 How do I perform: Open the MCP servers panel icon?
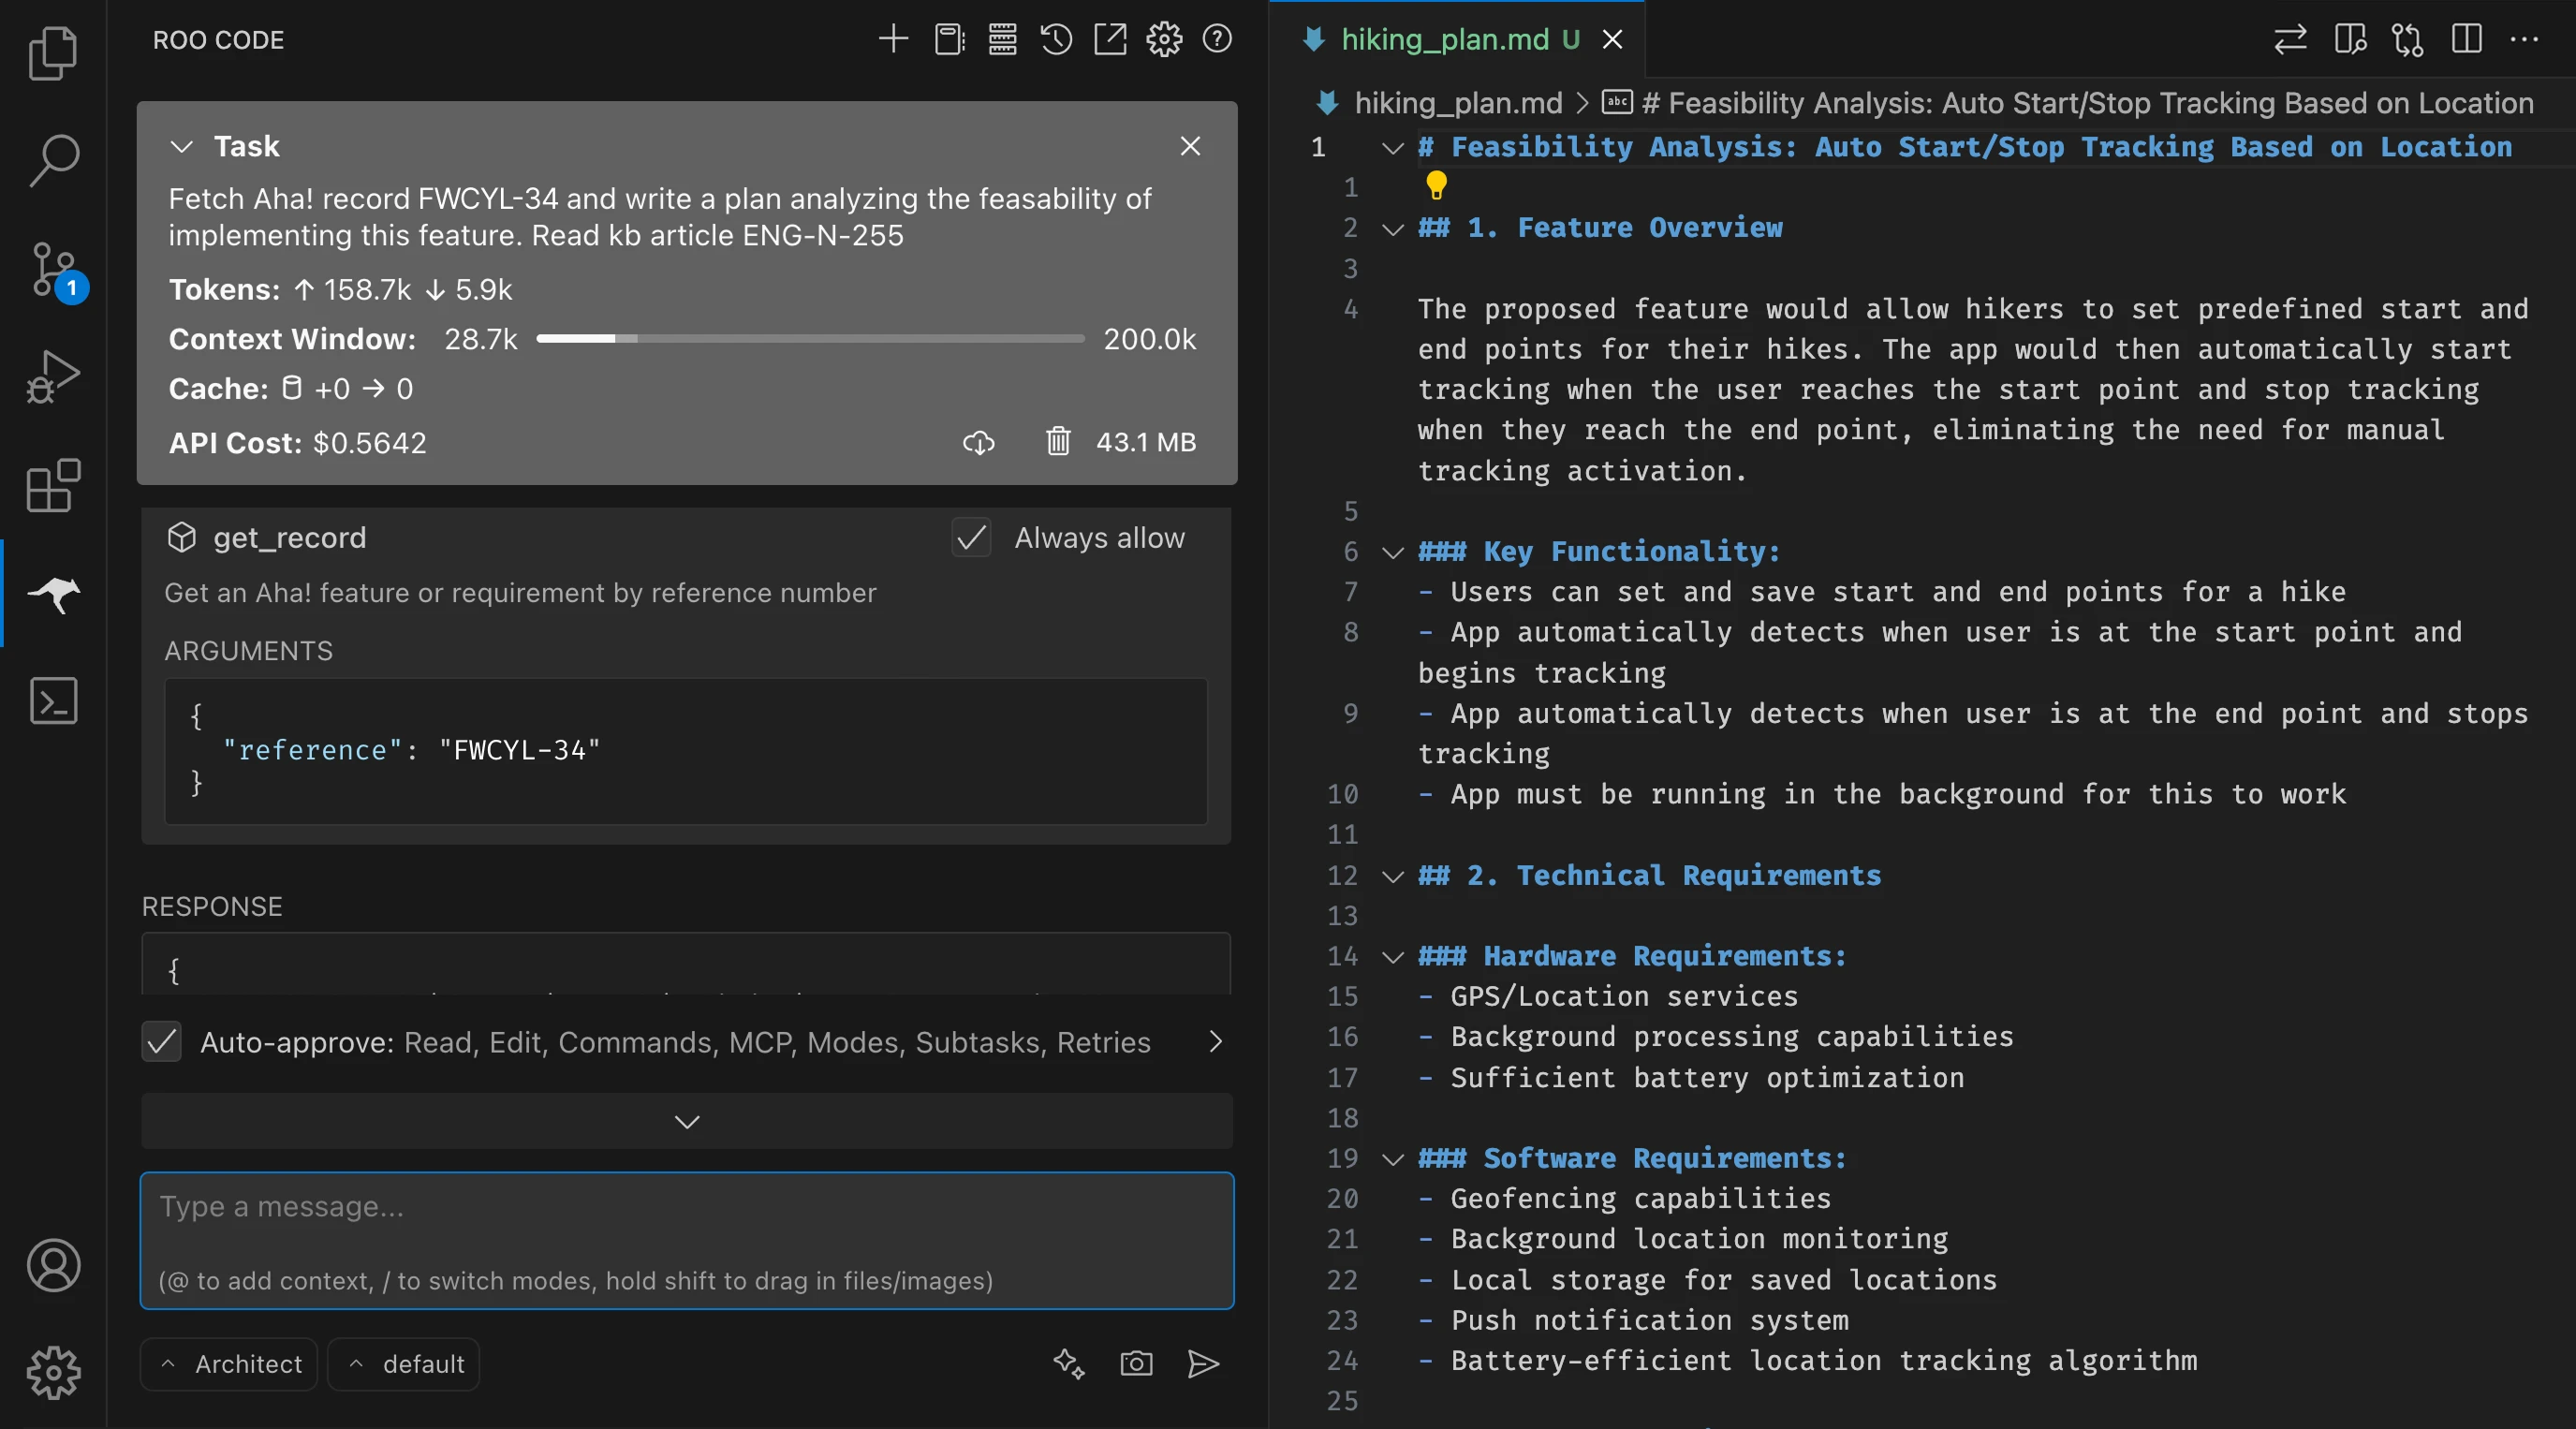point(1001,39)
